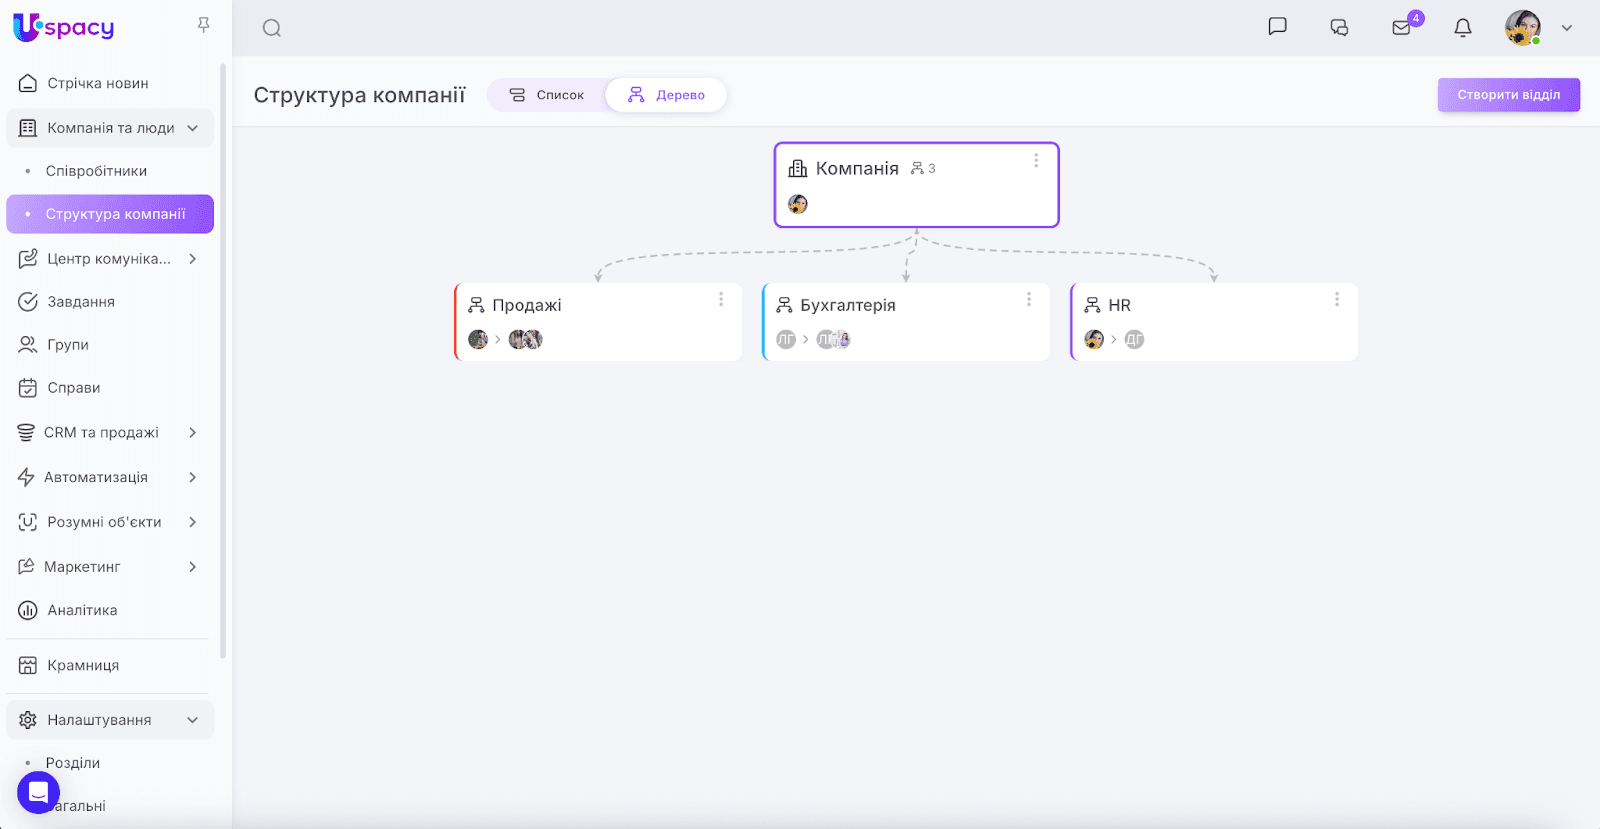Click the Створити відділ button
The image size is (1600, 829).
[1508, 95]
